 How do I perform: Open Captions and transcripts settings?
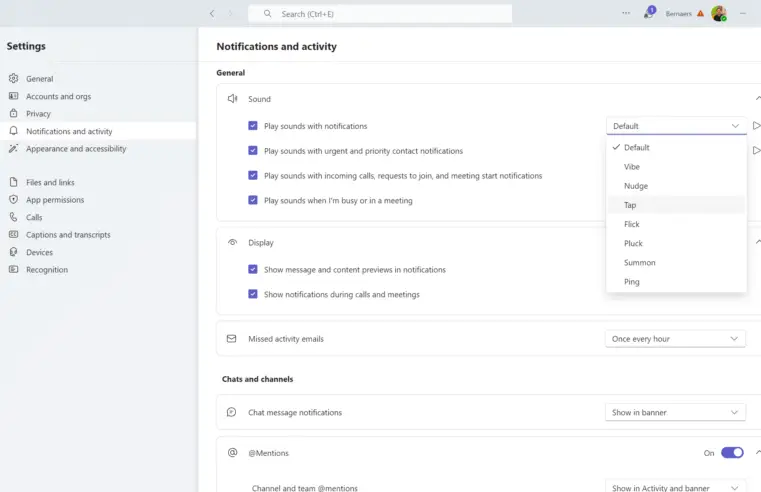(x=98, y=235)
